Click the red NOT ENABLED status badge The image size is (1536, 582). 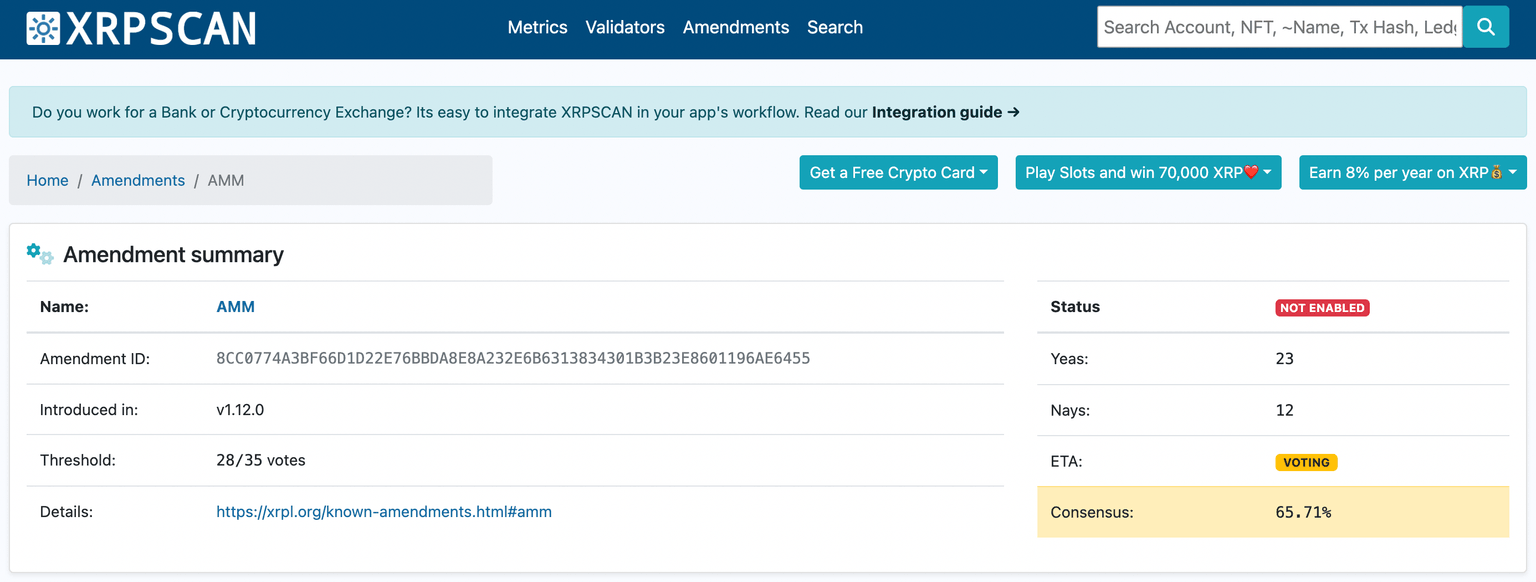(x=1322, y=308)
